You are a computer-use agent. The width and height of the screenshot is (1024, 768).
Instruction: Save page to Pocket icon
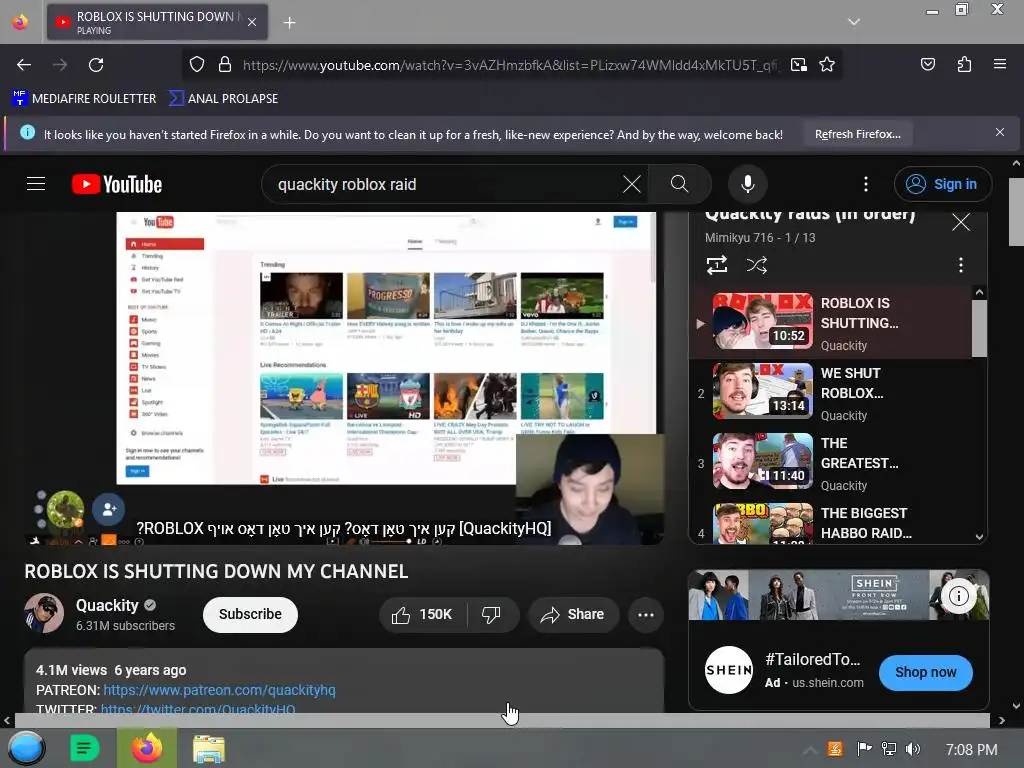927,65
